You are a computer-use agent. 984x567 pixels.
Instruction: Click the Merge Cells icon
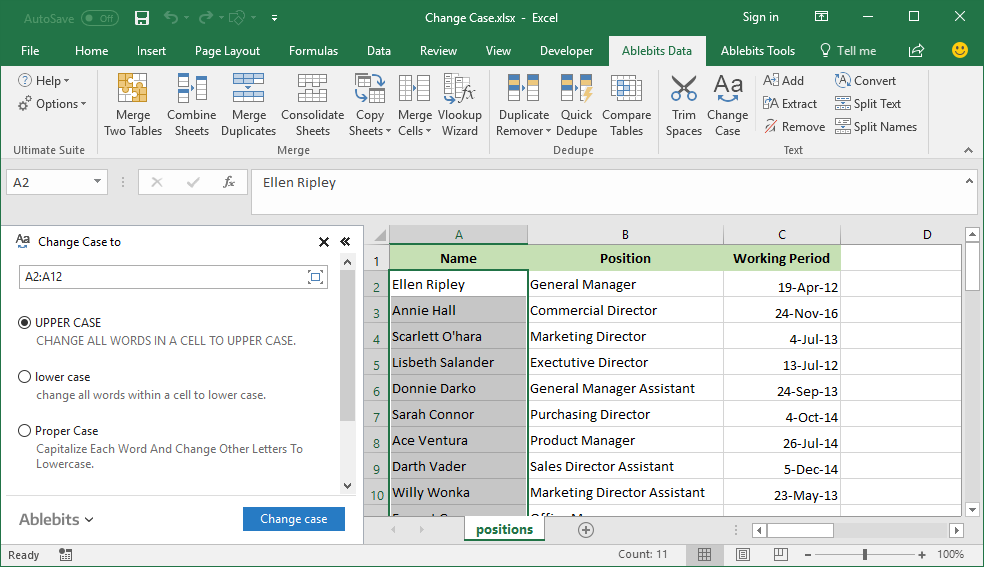click(414, 88)
